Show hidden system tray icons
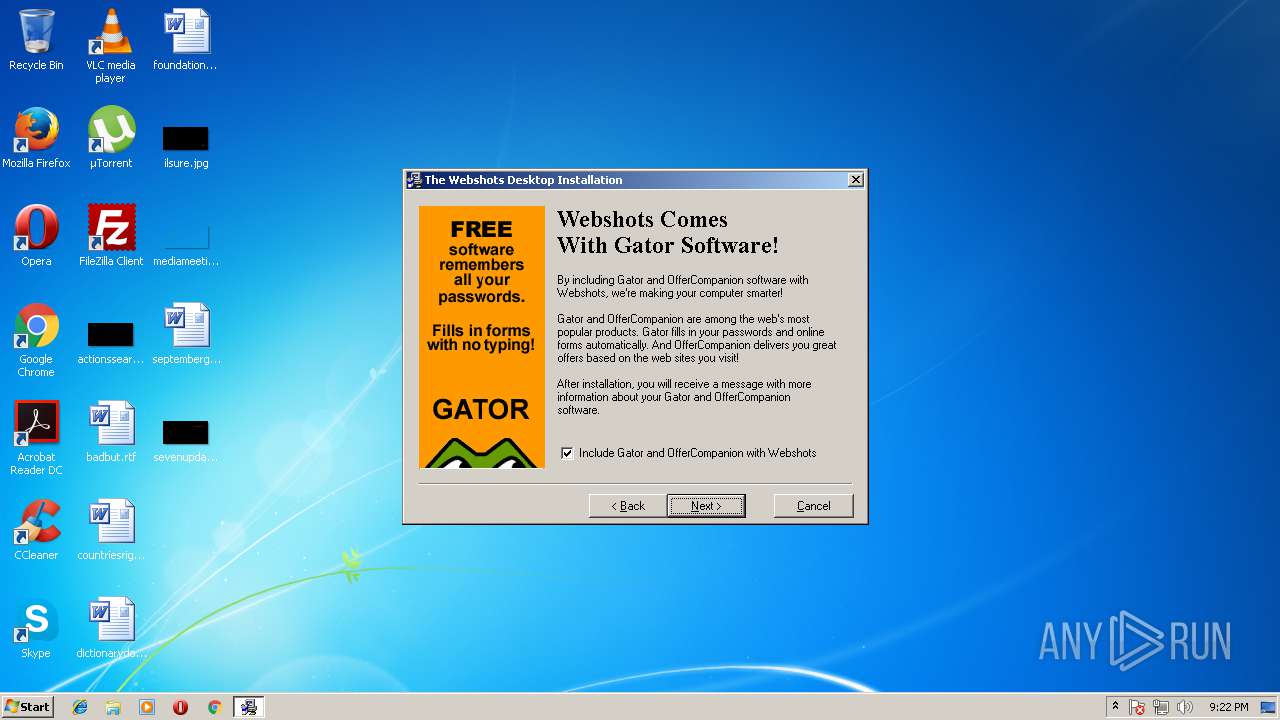The image size is (1280, 720). pos(1115,707)
